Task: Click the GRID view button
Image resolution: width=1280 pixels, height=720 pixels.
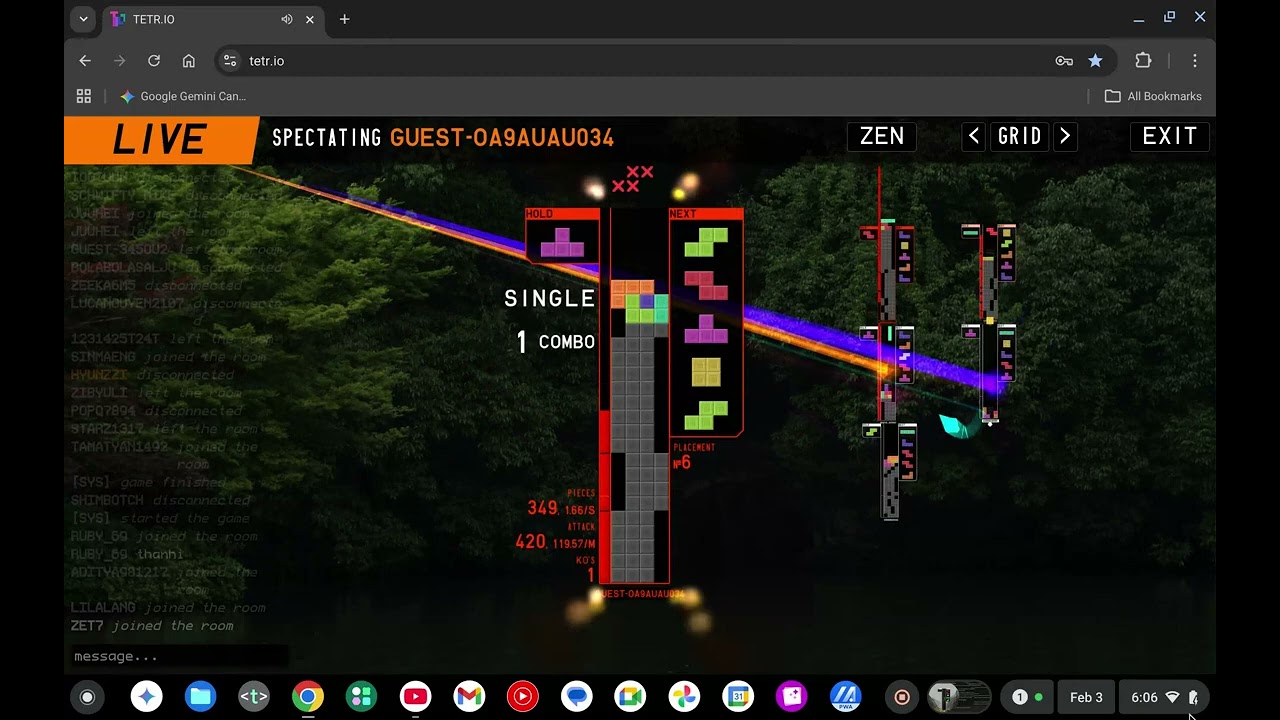Action: point(1020,136)
